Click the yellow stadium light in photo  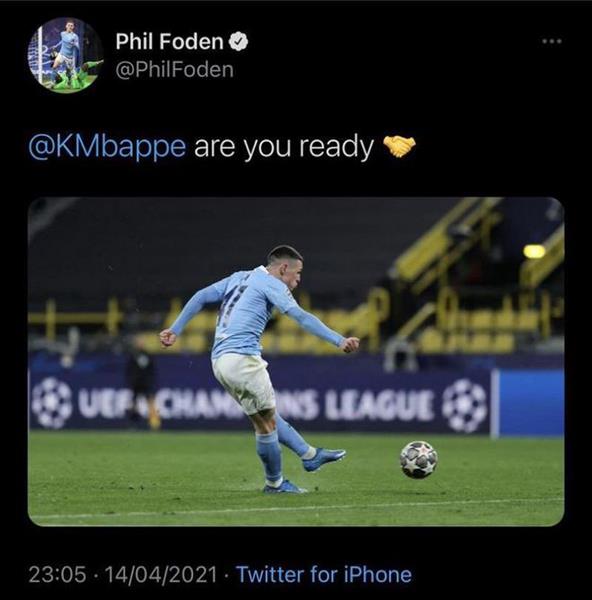534,251
